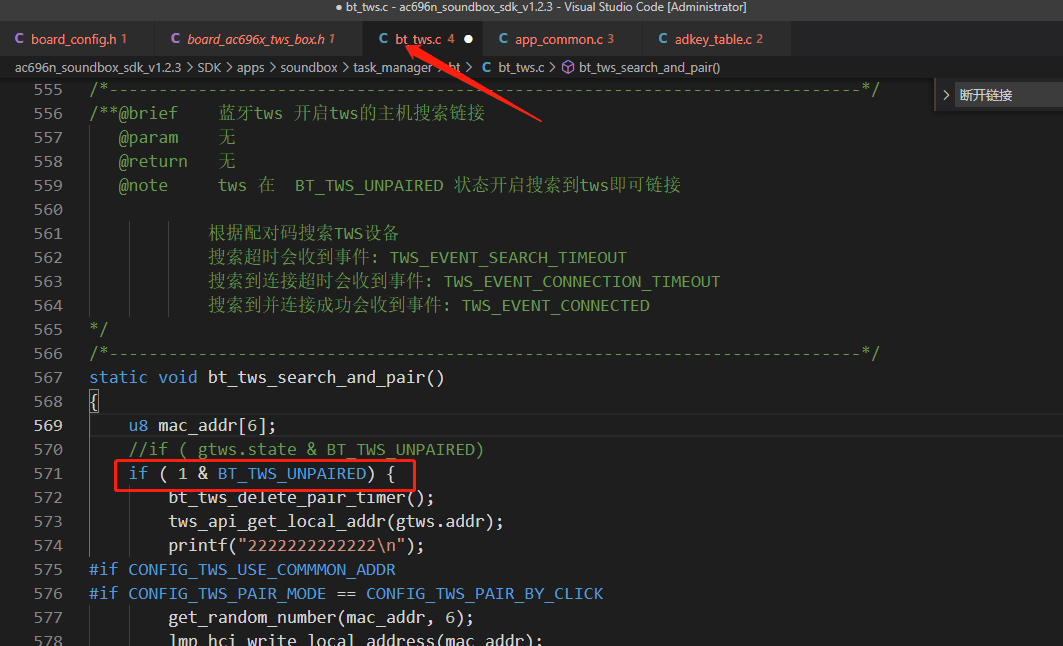Click the function name bt_tws_search_and_pair in code

point(317,377)
